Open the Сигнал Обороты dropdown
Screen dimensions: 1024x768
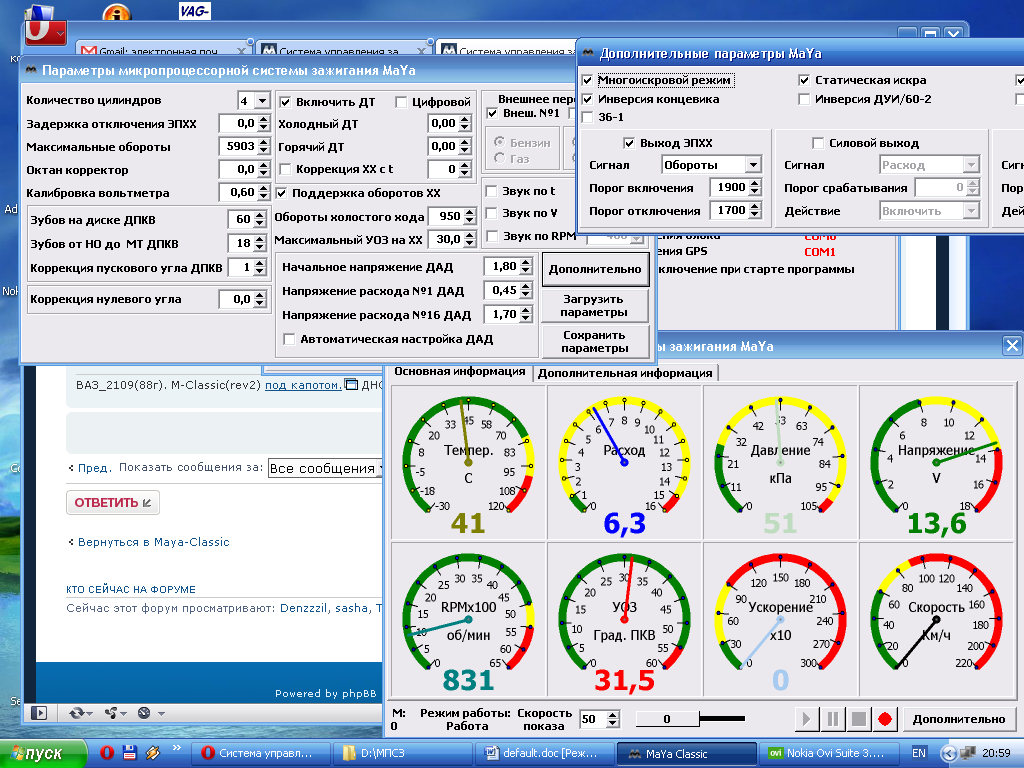point(752,165)
